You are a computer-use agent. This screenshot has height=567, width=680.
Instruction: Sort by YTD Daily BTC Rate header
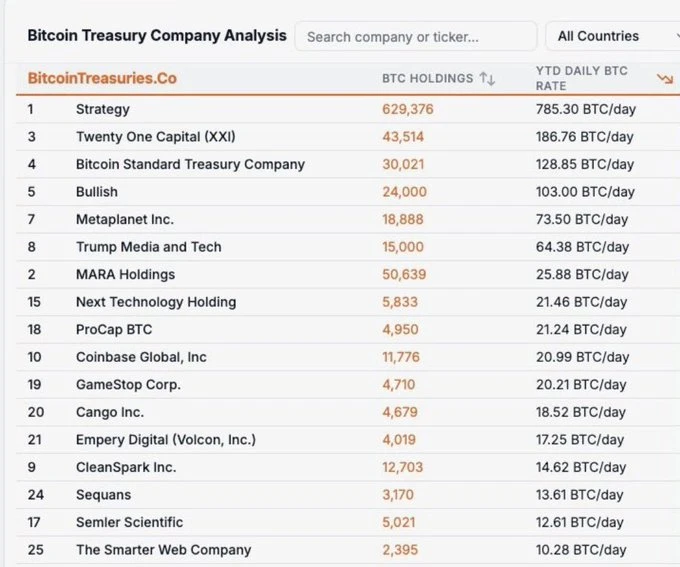(580, 78)
